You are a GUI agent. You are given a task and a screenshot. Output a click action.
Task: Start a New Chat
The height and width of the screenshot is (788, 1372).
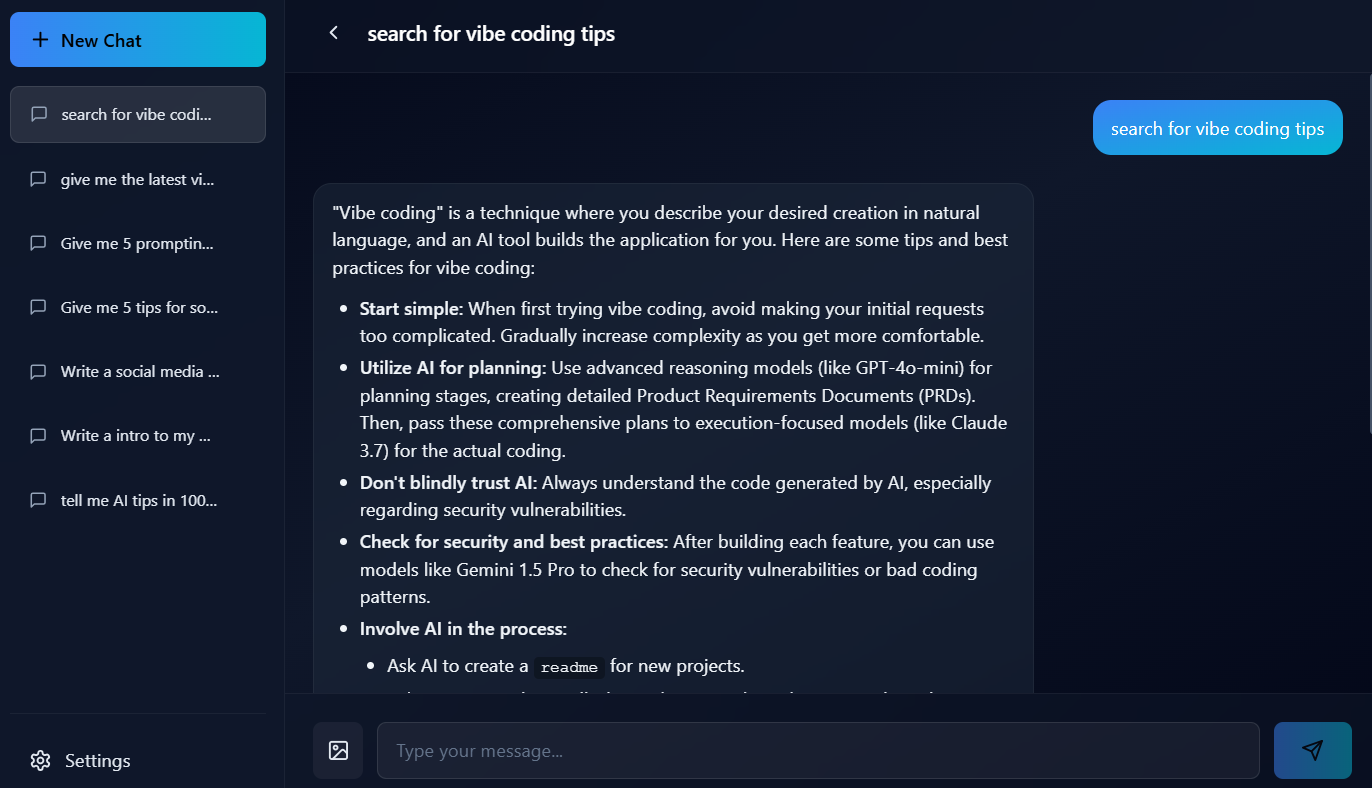click(x=138, y=40)
